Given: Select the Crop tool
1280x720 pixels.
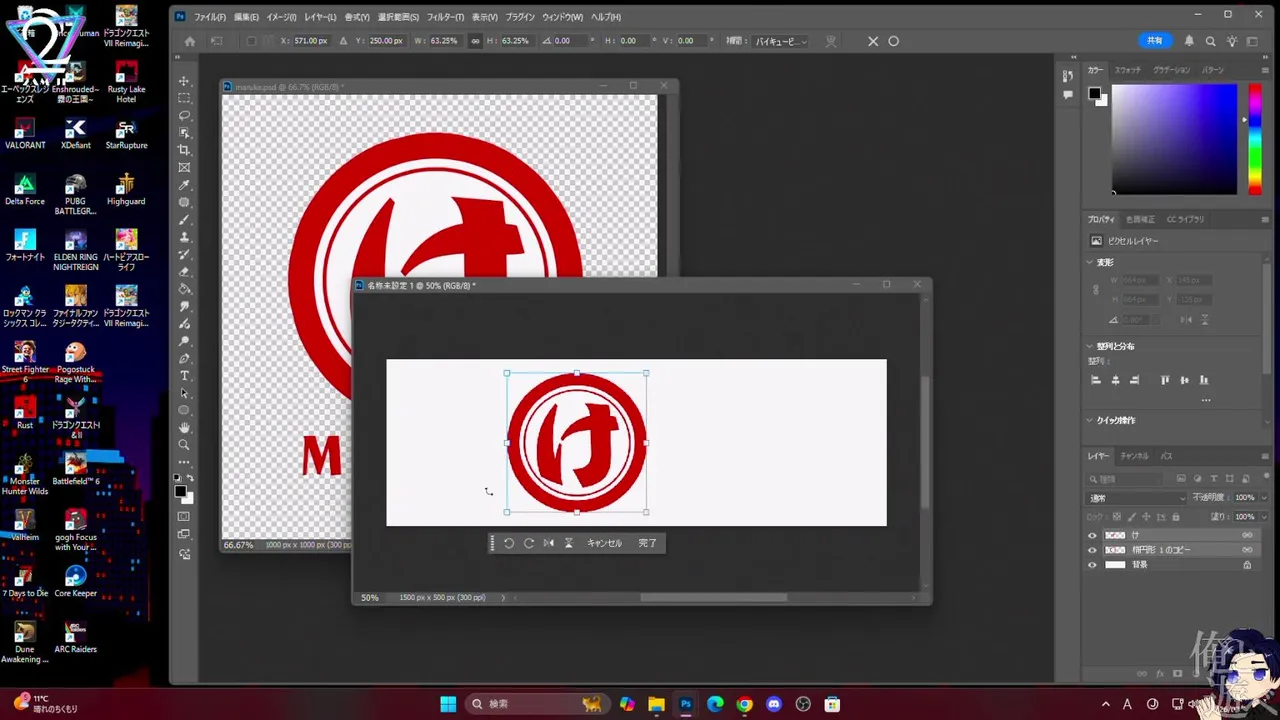Looking at the screenshot, I should pos(184,150).
